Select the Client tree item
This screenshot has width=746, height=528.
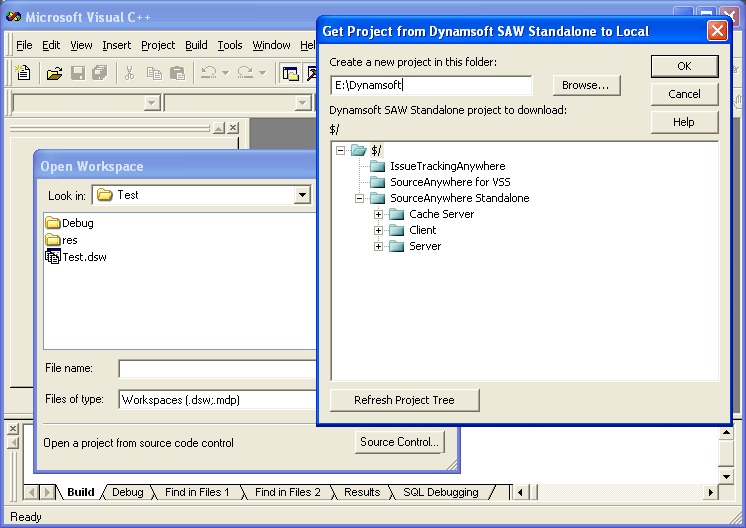(x=422, y=230)
